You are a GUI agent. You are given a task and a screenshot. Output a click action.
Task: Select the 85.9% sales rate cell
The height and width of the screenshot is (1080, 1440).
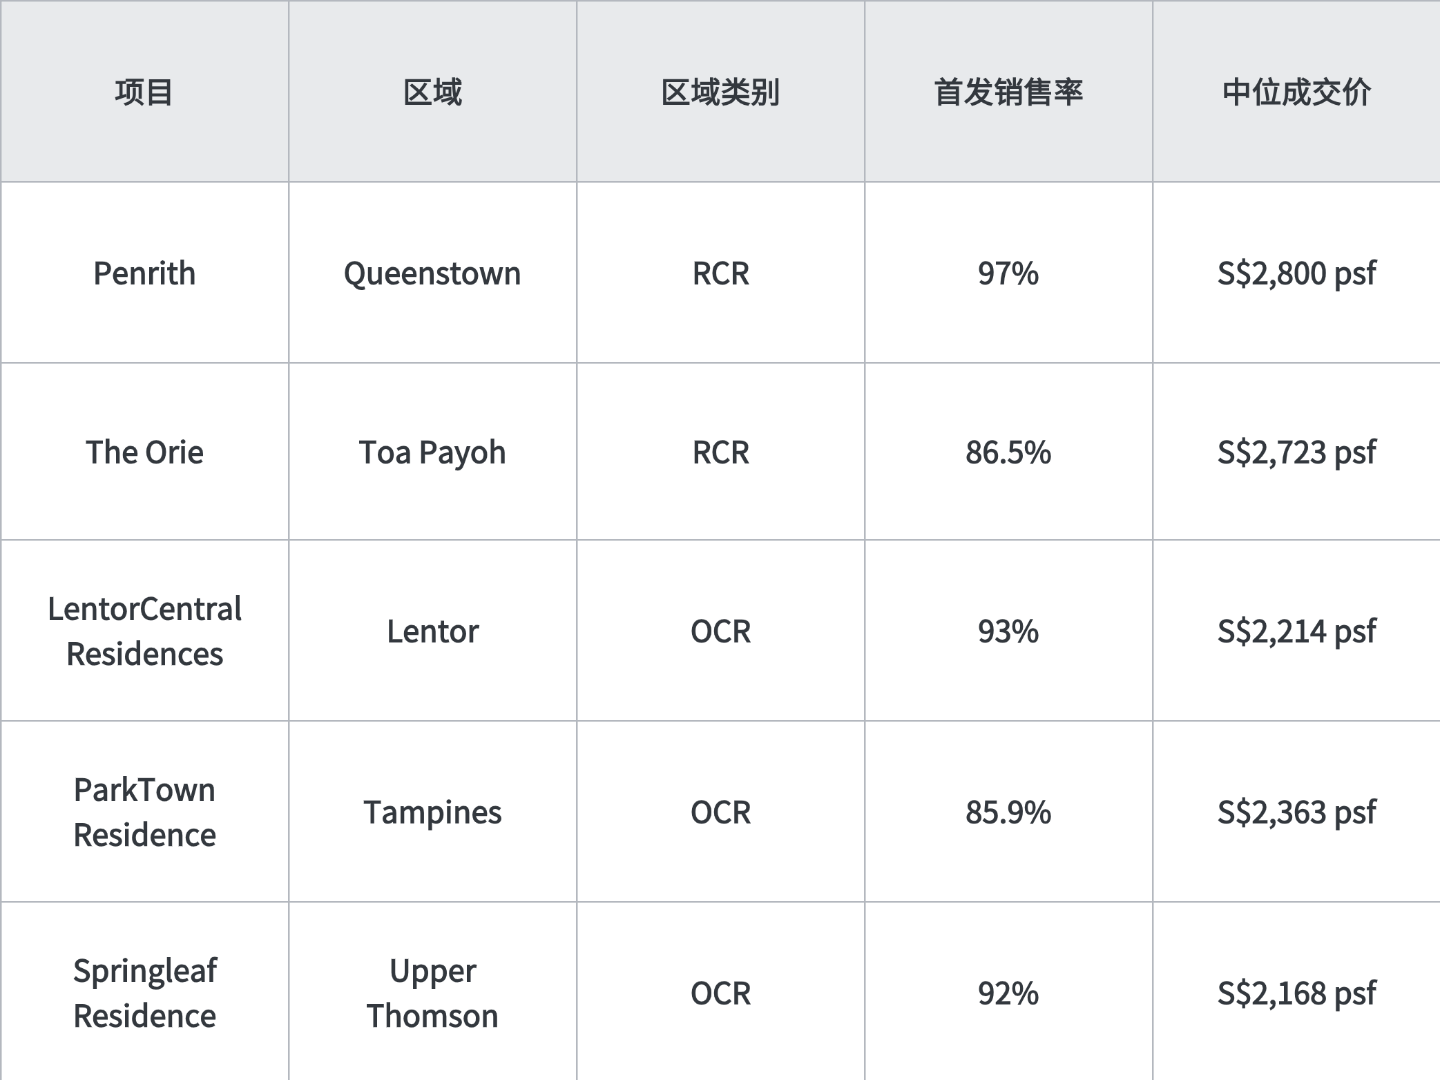click(1008, 812)
